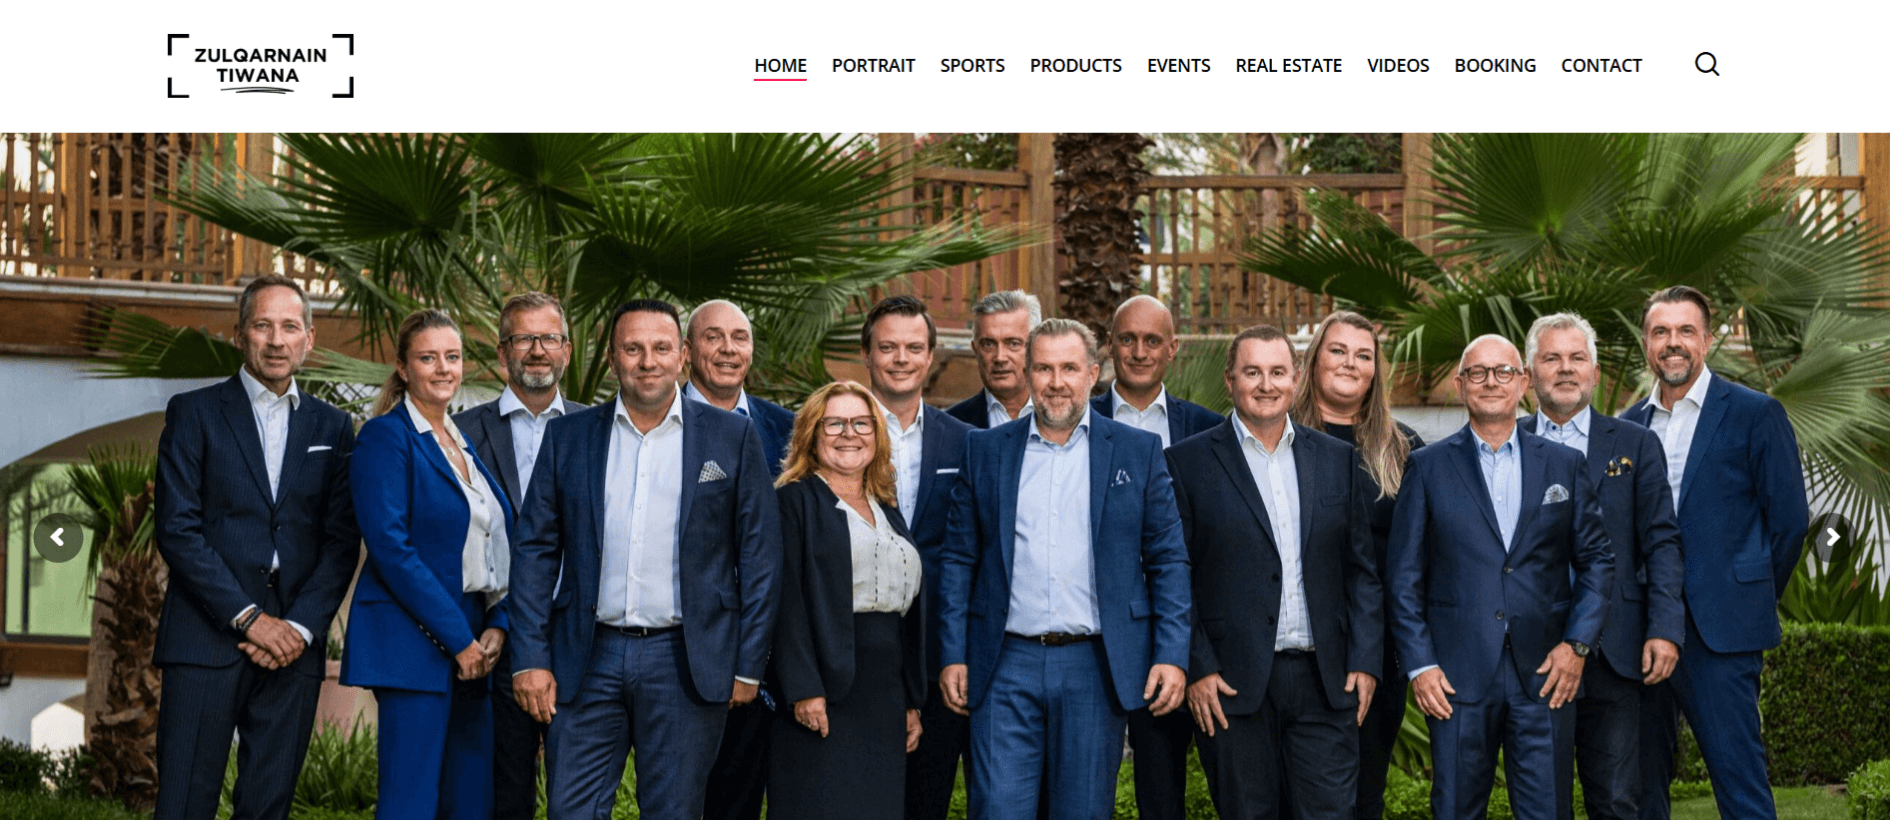Viewport: 1890px width, 820px height.
Task: Open the REAL ESTATE gallery link
Action: (x=1288, y=66)
